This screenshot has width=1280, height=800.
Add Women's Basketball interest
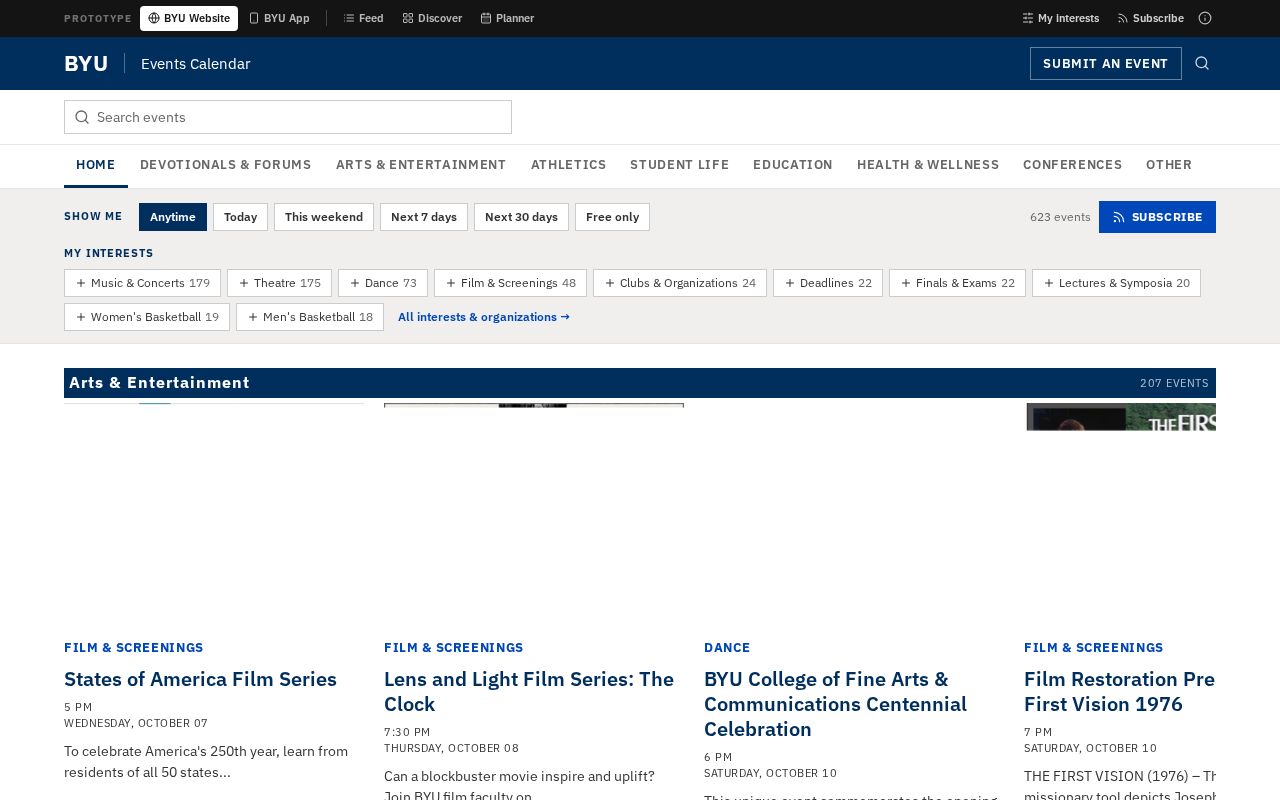coord(147,317)
